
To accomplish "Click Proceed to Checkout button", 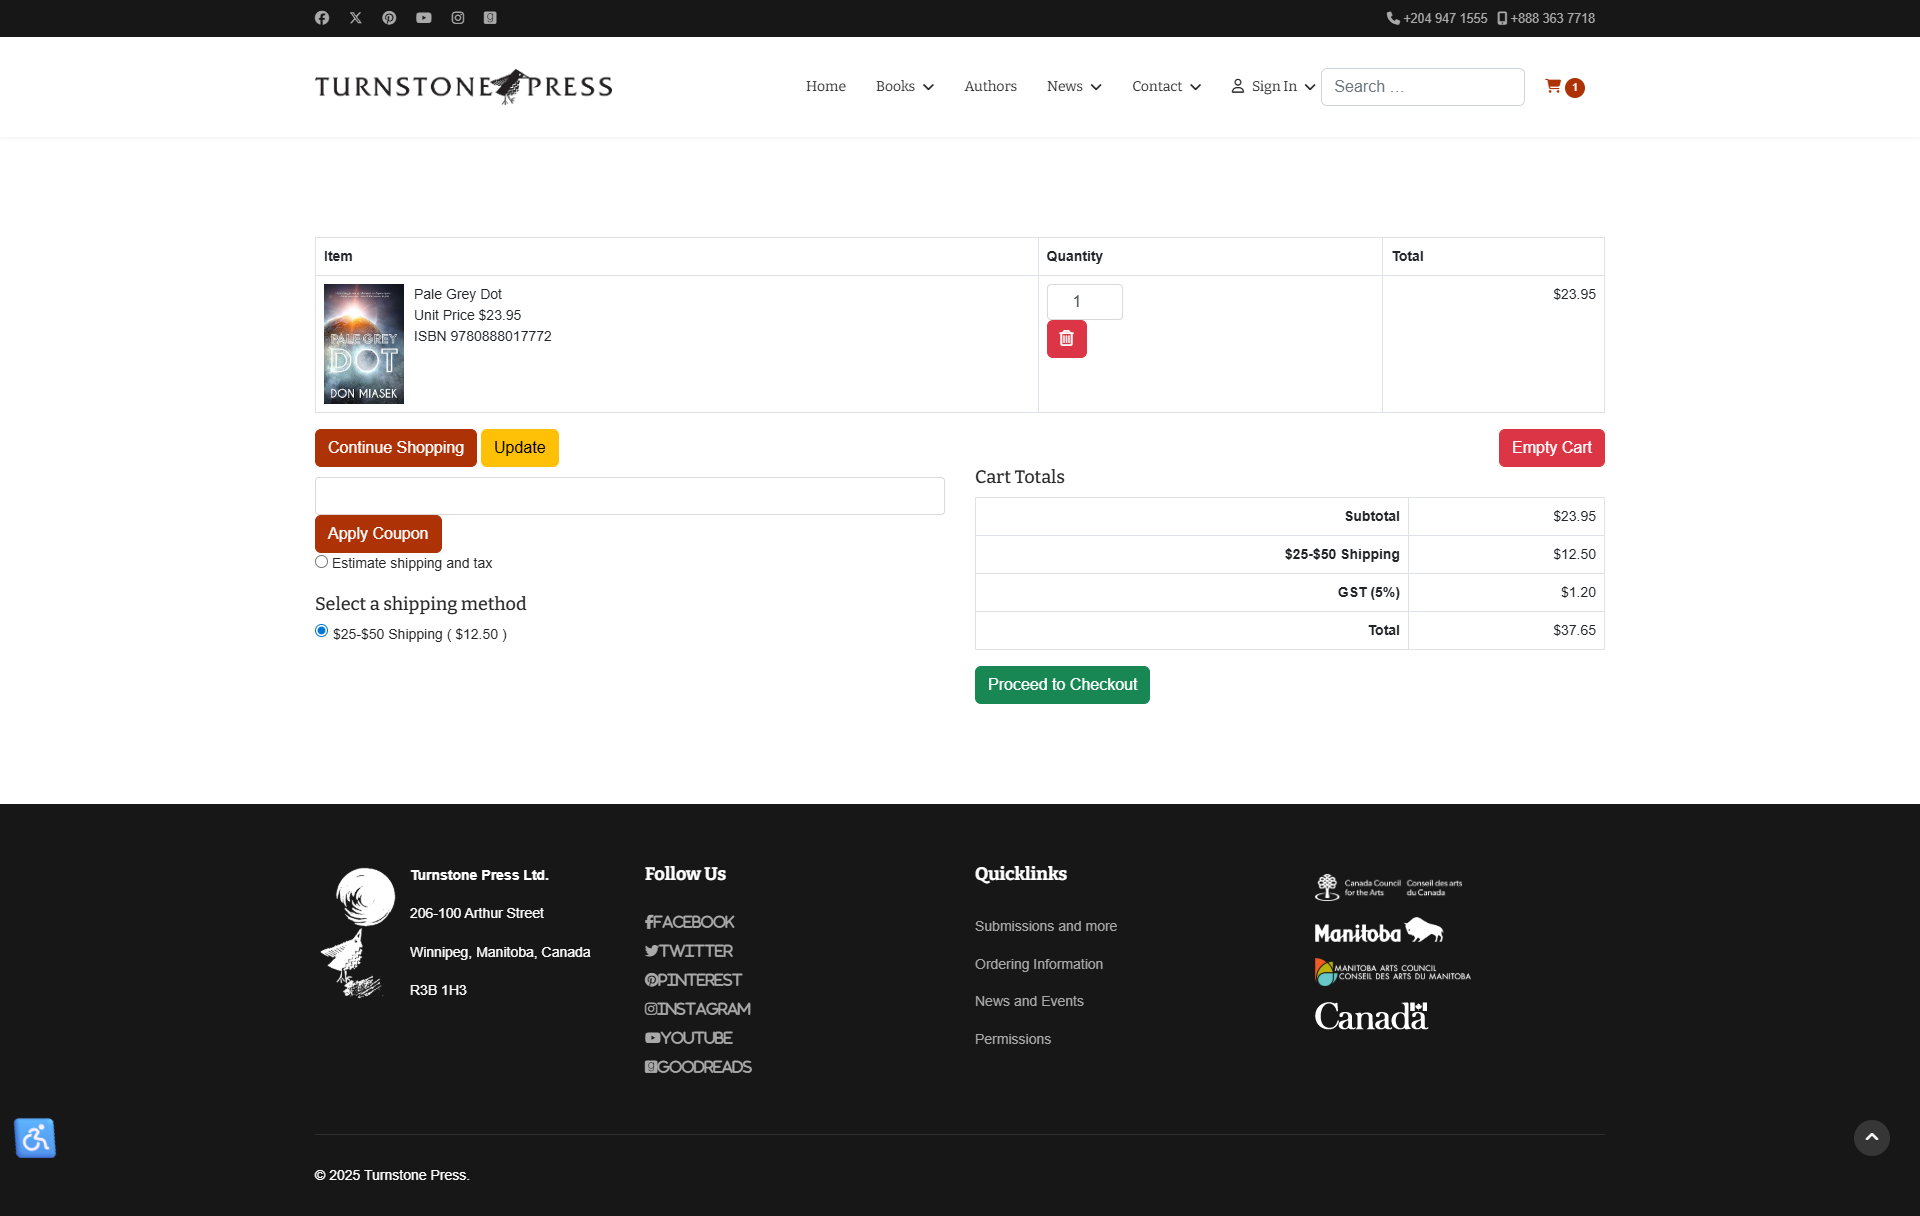I will point(1062,685).
